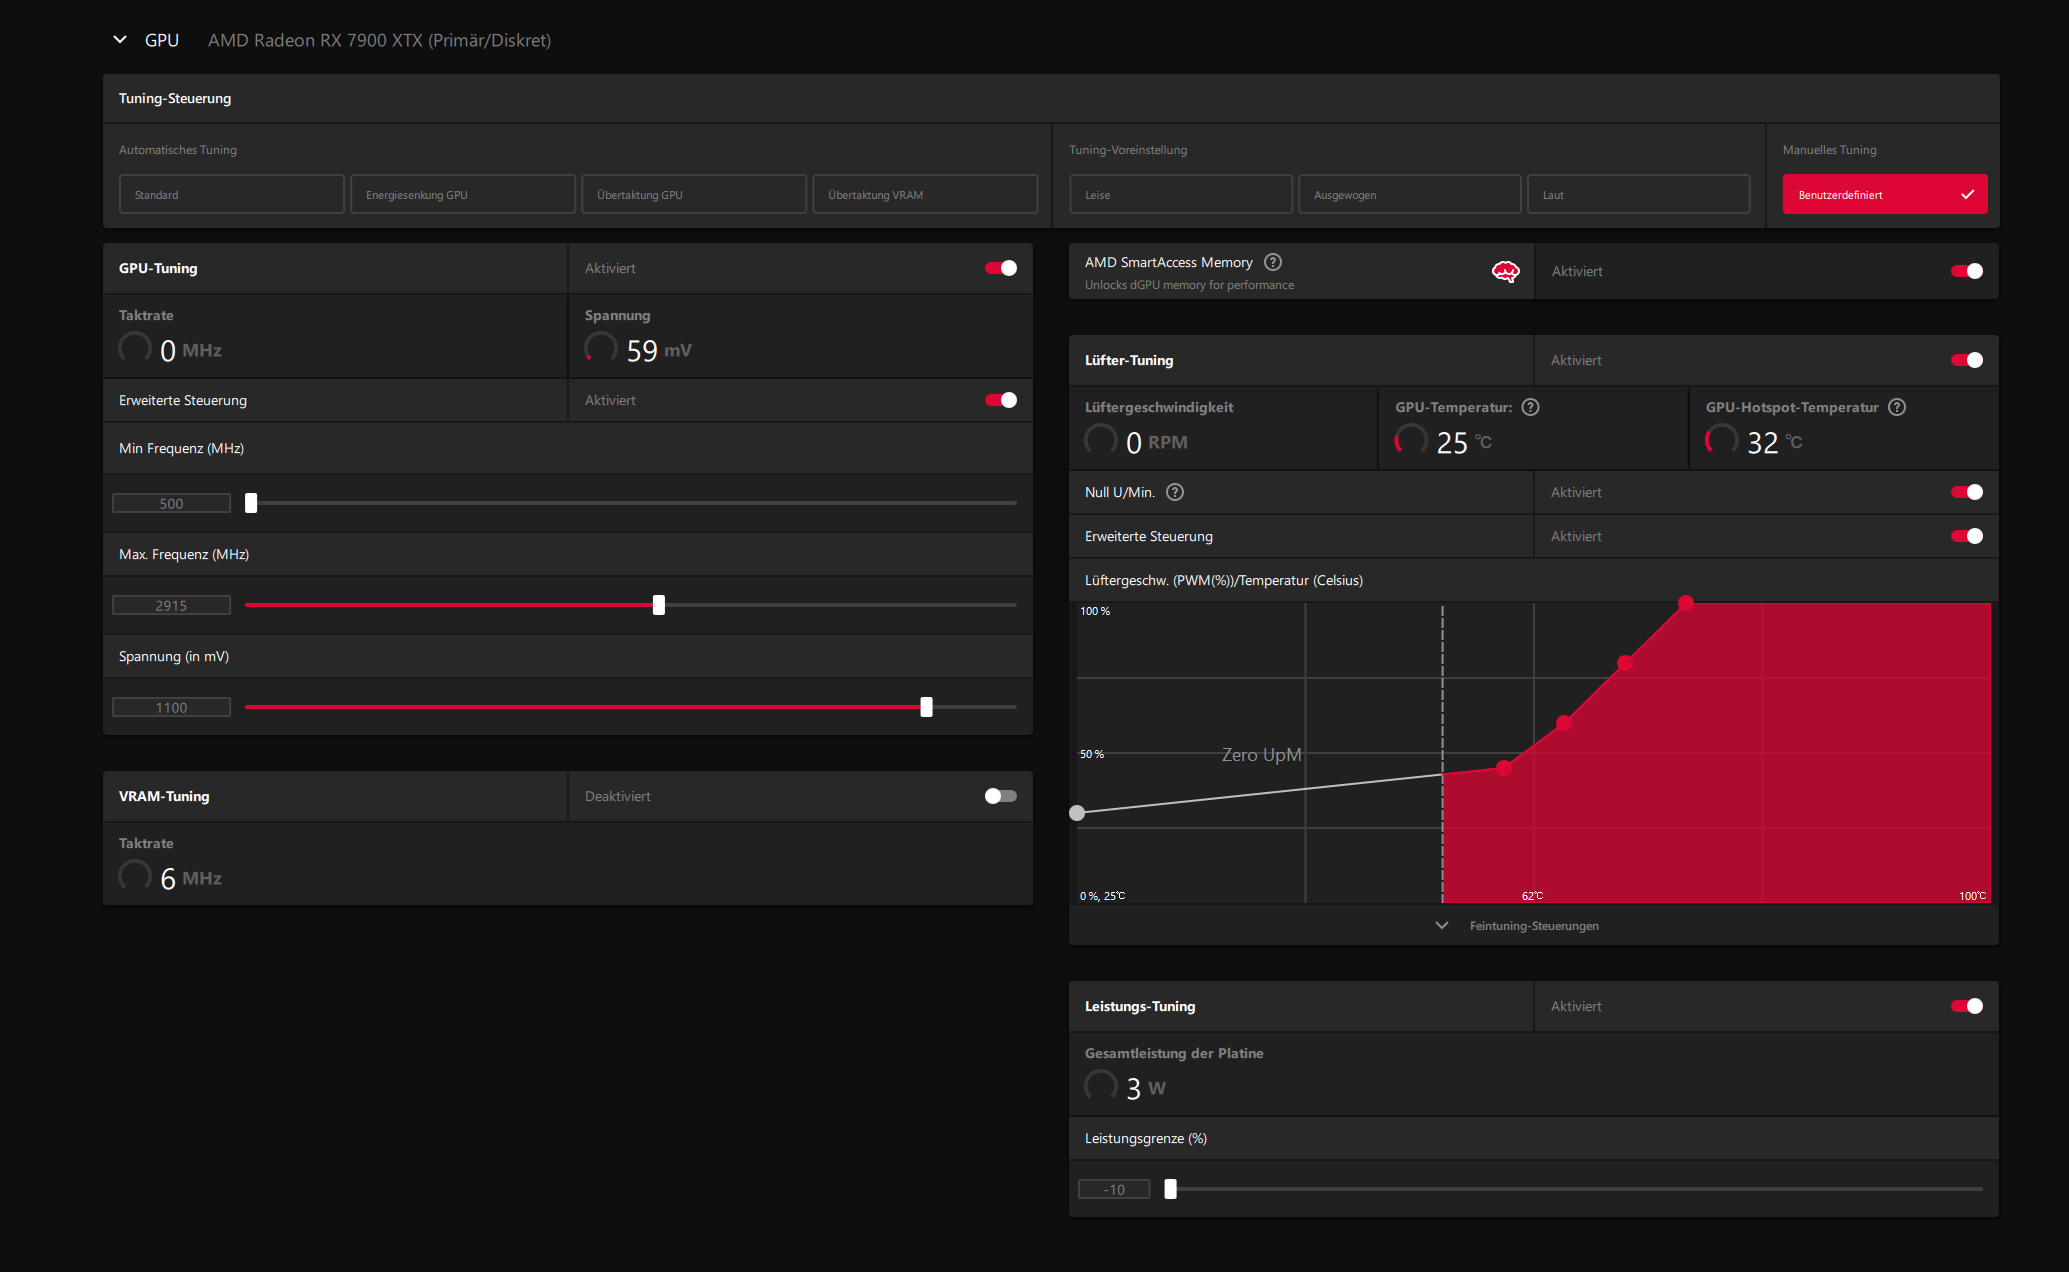Disable the GPU-Tuning toggle
2069x1272 pixels.
[x=1000, y=268]
